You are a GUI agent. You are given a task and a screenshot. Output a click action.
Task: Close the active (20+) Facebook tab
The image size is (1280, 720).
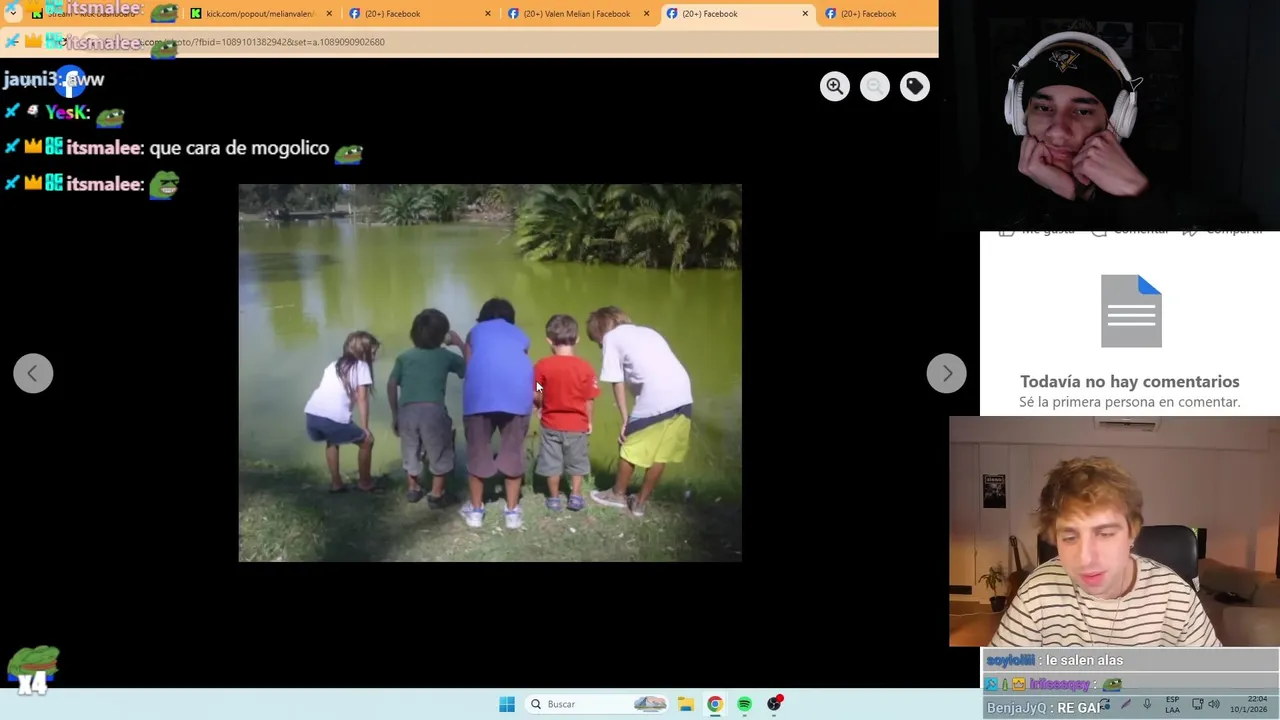(x=805, y=14)
